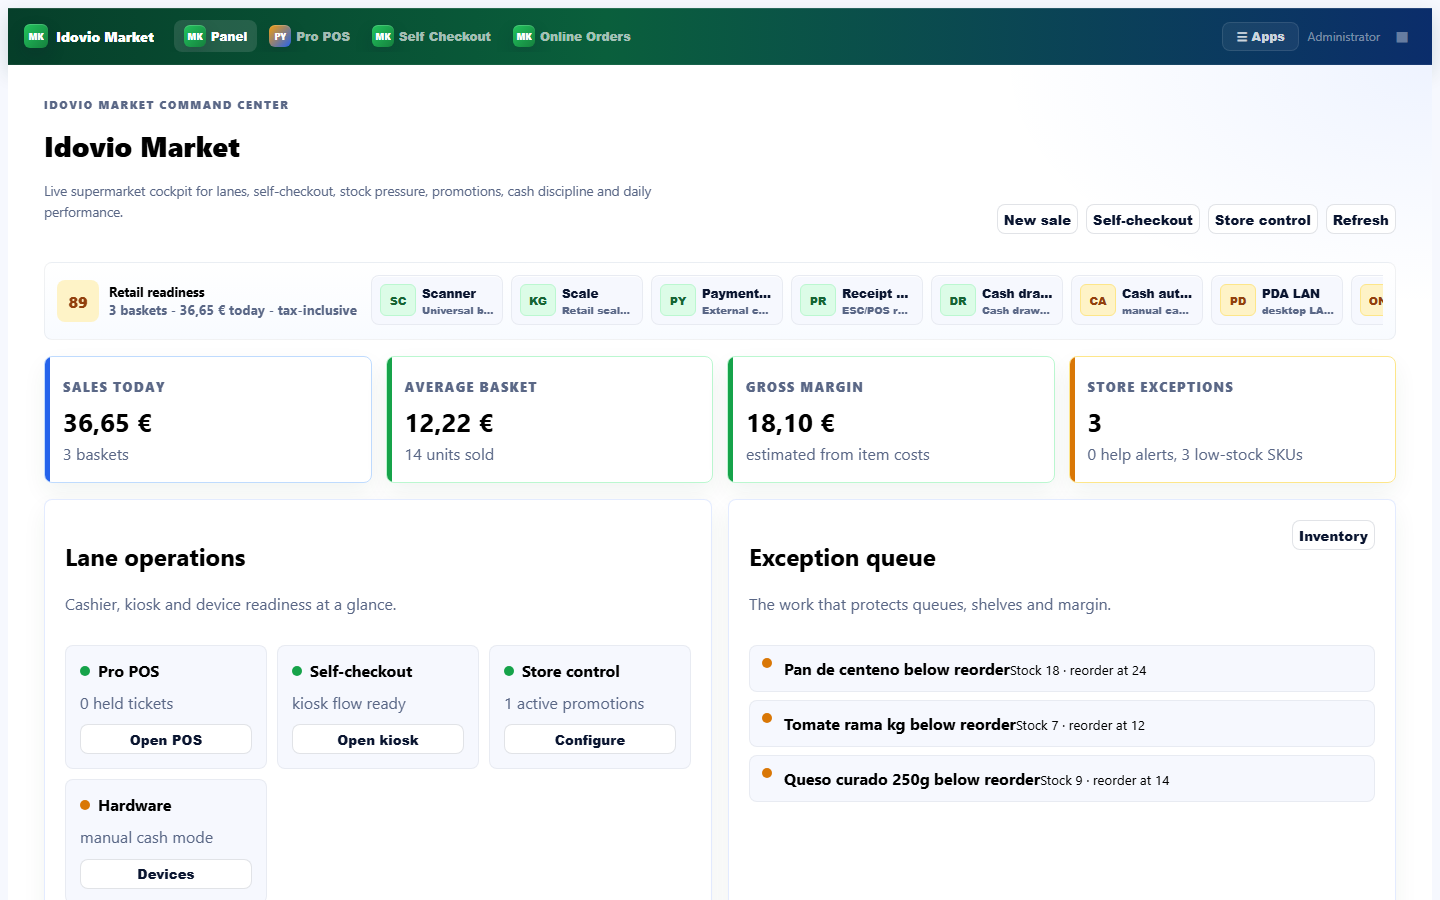
Task: Open the Apps menu
Action: [x=1260, y=37]
